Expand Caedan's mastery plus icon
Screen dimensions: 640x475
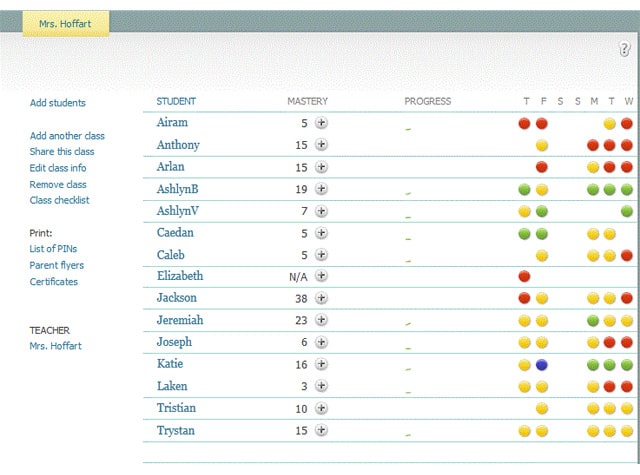pos(322,233)
